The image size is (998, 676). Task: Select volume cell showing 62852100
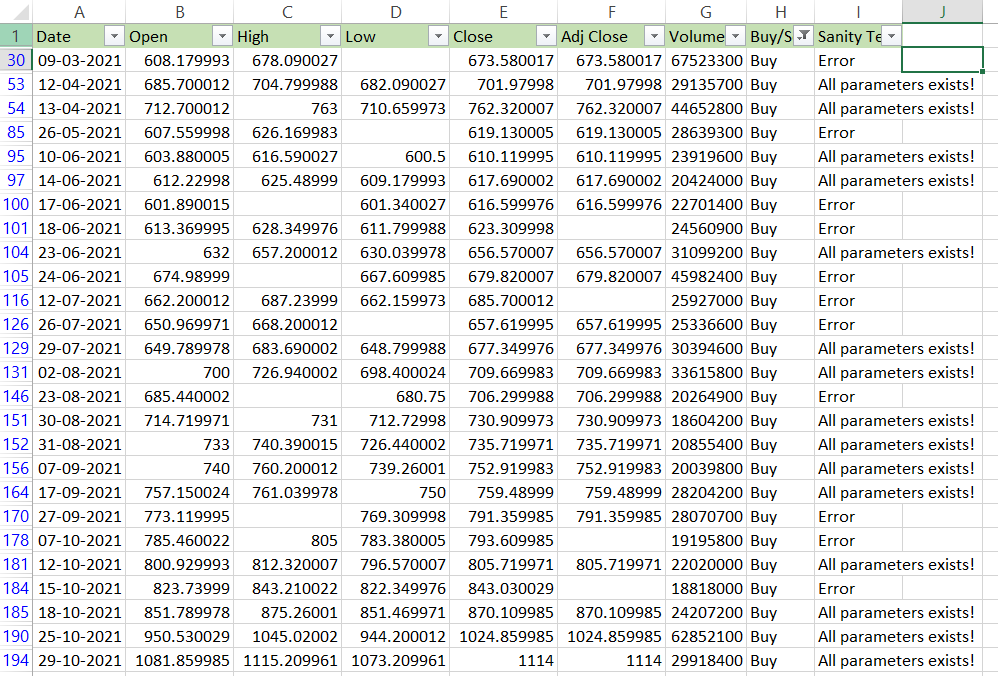pyautogui.click(x=706, y=636)
